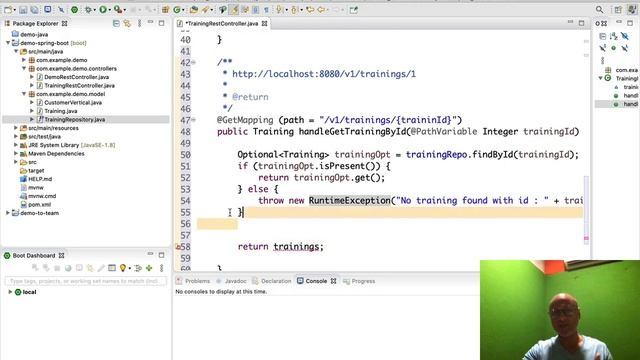Click the New Java Package icon
Viewport: 640px width, 360px height.
click(x=165, y=9)
